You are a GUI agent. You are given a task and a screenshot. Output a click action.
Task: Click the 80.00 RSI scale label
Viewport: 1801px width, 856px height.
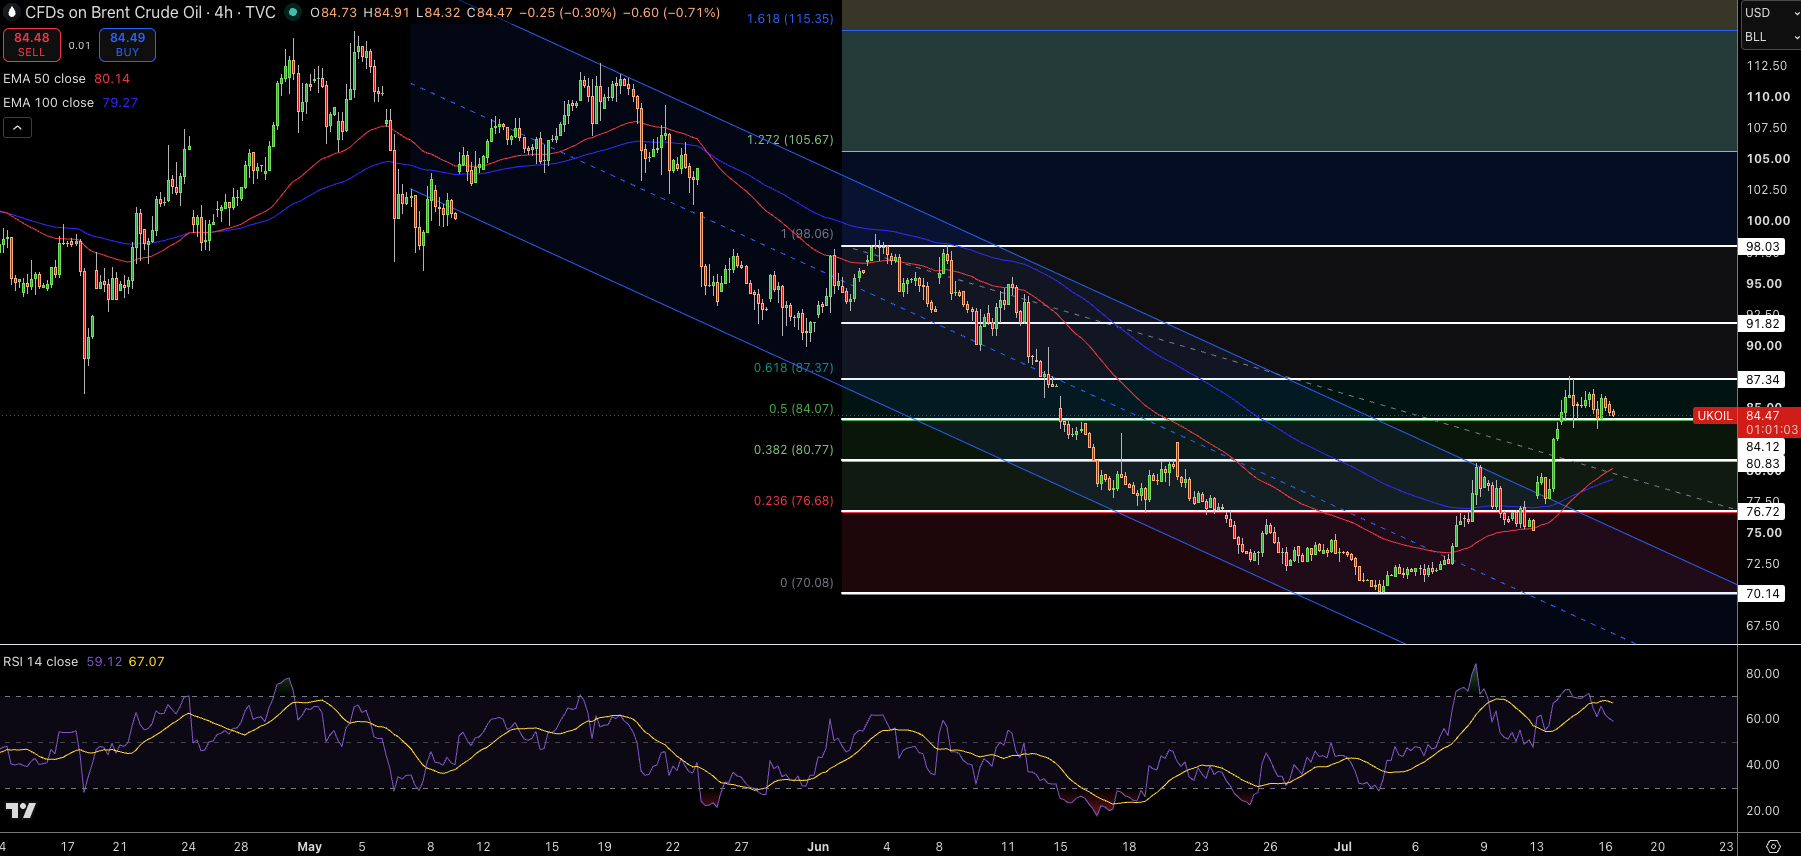click(1763, 674)
